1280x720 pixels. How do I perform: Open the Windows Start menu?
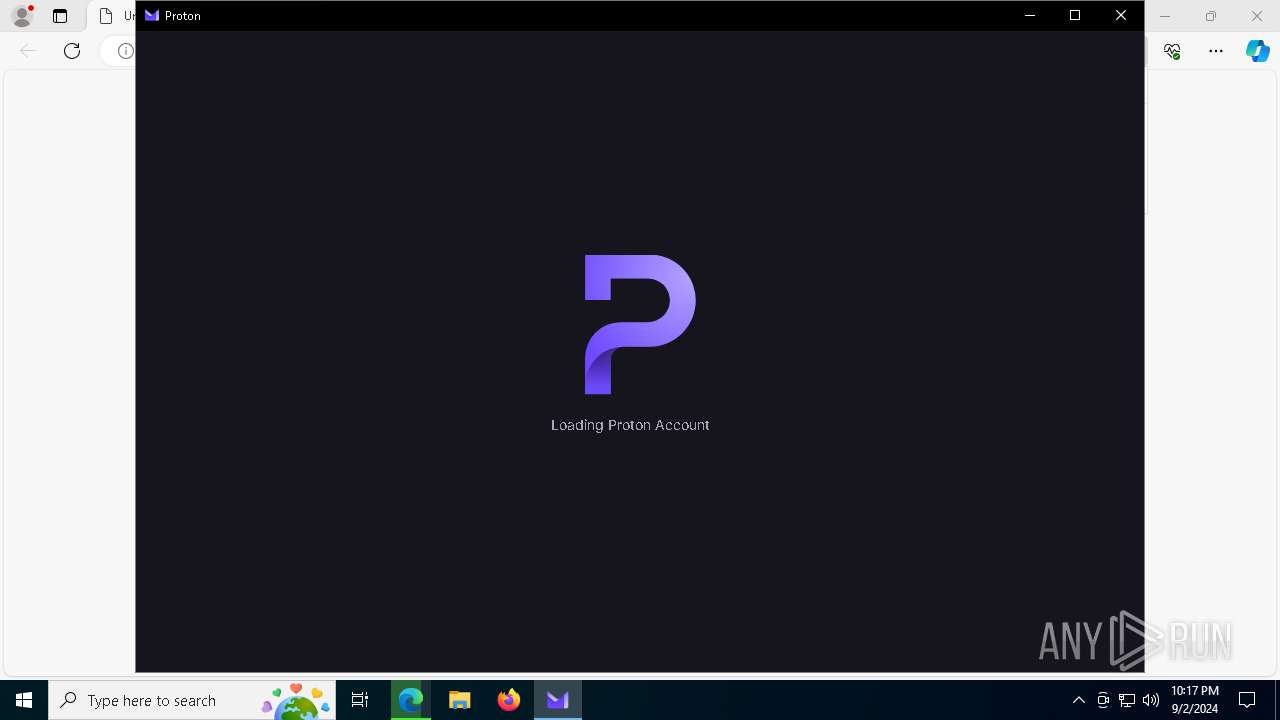pyautogui.click(x=24, y=700)
